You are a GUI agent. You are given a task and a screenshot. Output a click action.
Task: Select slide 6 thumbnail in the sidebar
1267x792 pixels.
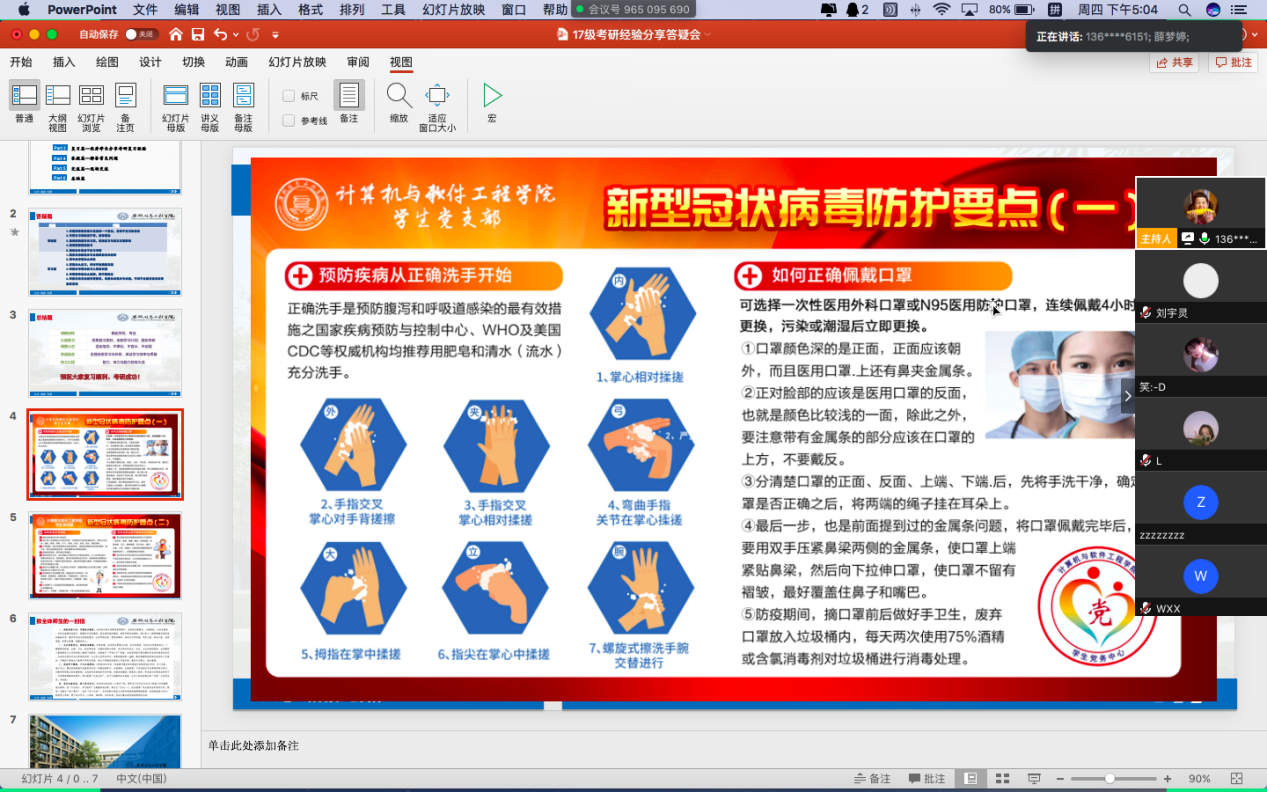(x=105, y=655)
